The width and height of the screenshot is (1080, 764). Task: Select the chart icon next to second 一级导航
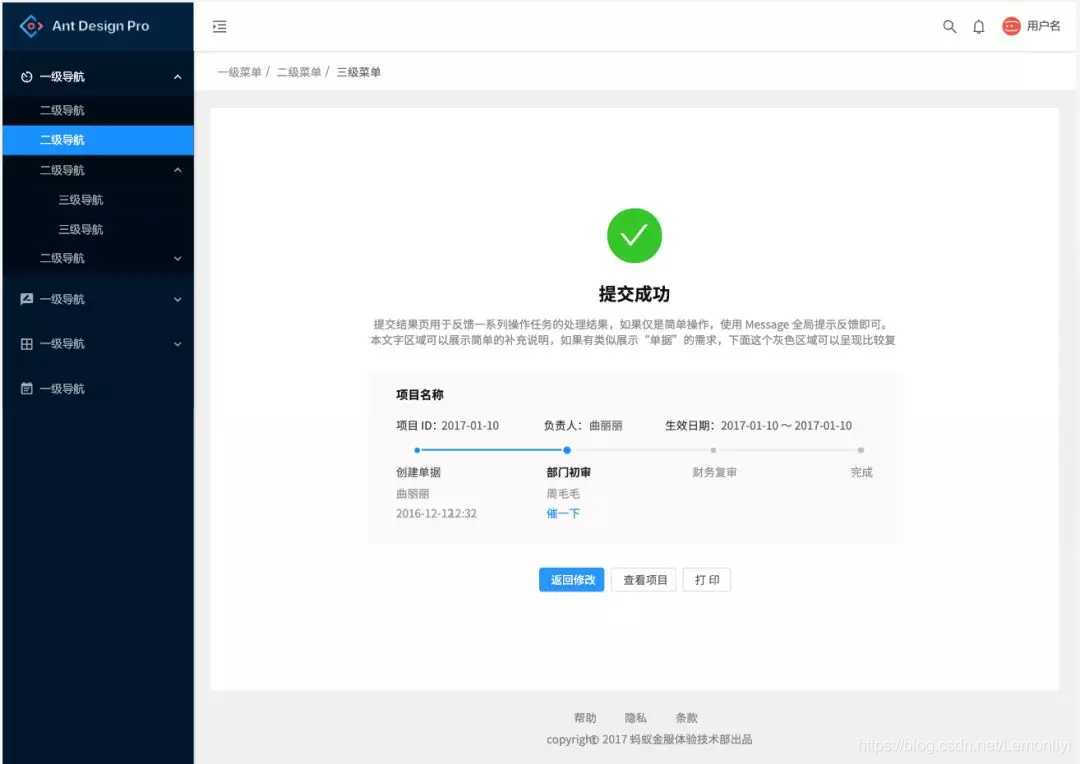click(x=26, y=298)
